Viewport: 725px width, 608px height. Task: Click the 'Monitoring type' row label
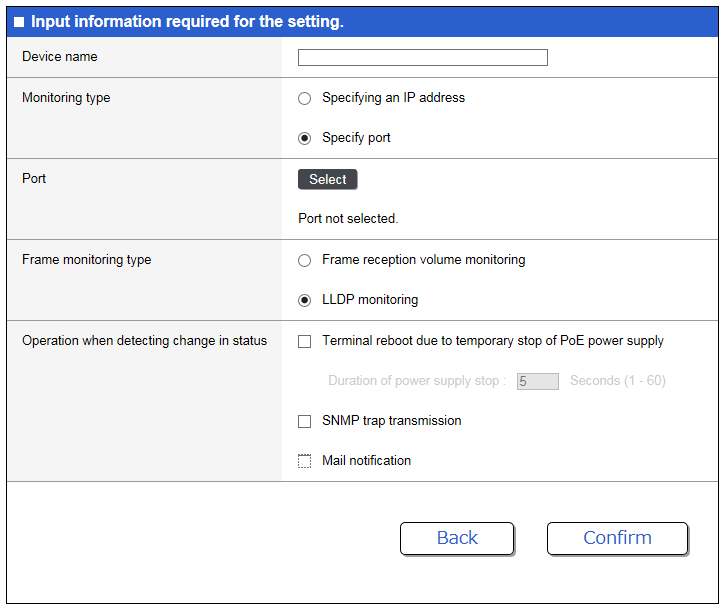click(66, 98)
